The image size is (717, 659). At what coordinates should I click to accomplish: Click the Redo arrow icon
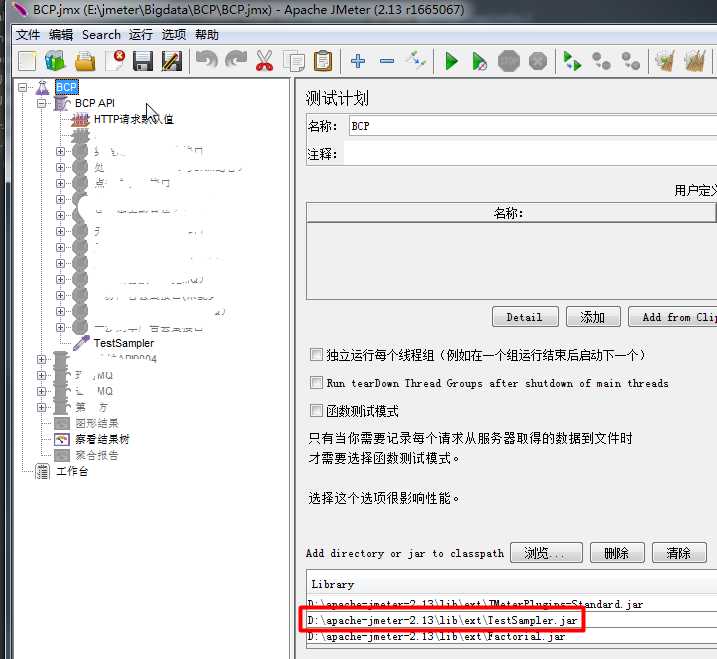[236, 60]
